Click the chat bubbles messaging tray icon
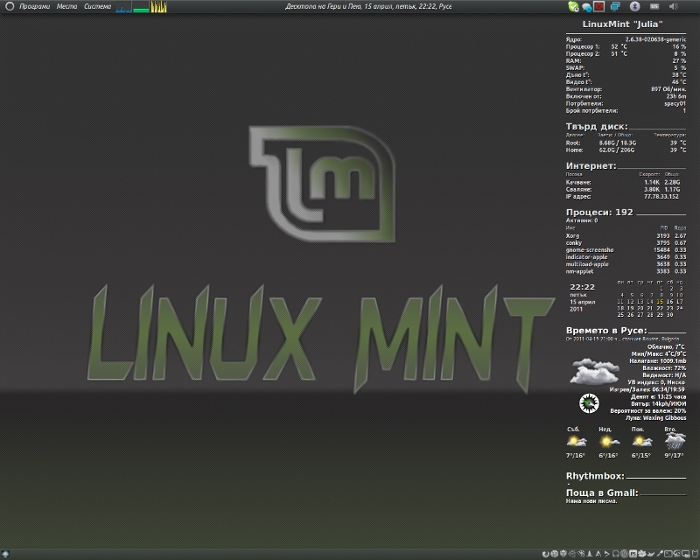This screenshot has height=560, width=700. tap(587, 7)
